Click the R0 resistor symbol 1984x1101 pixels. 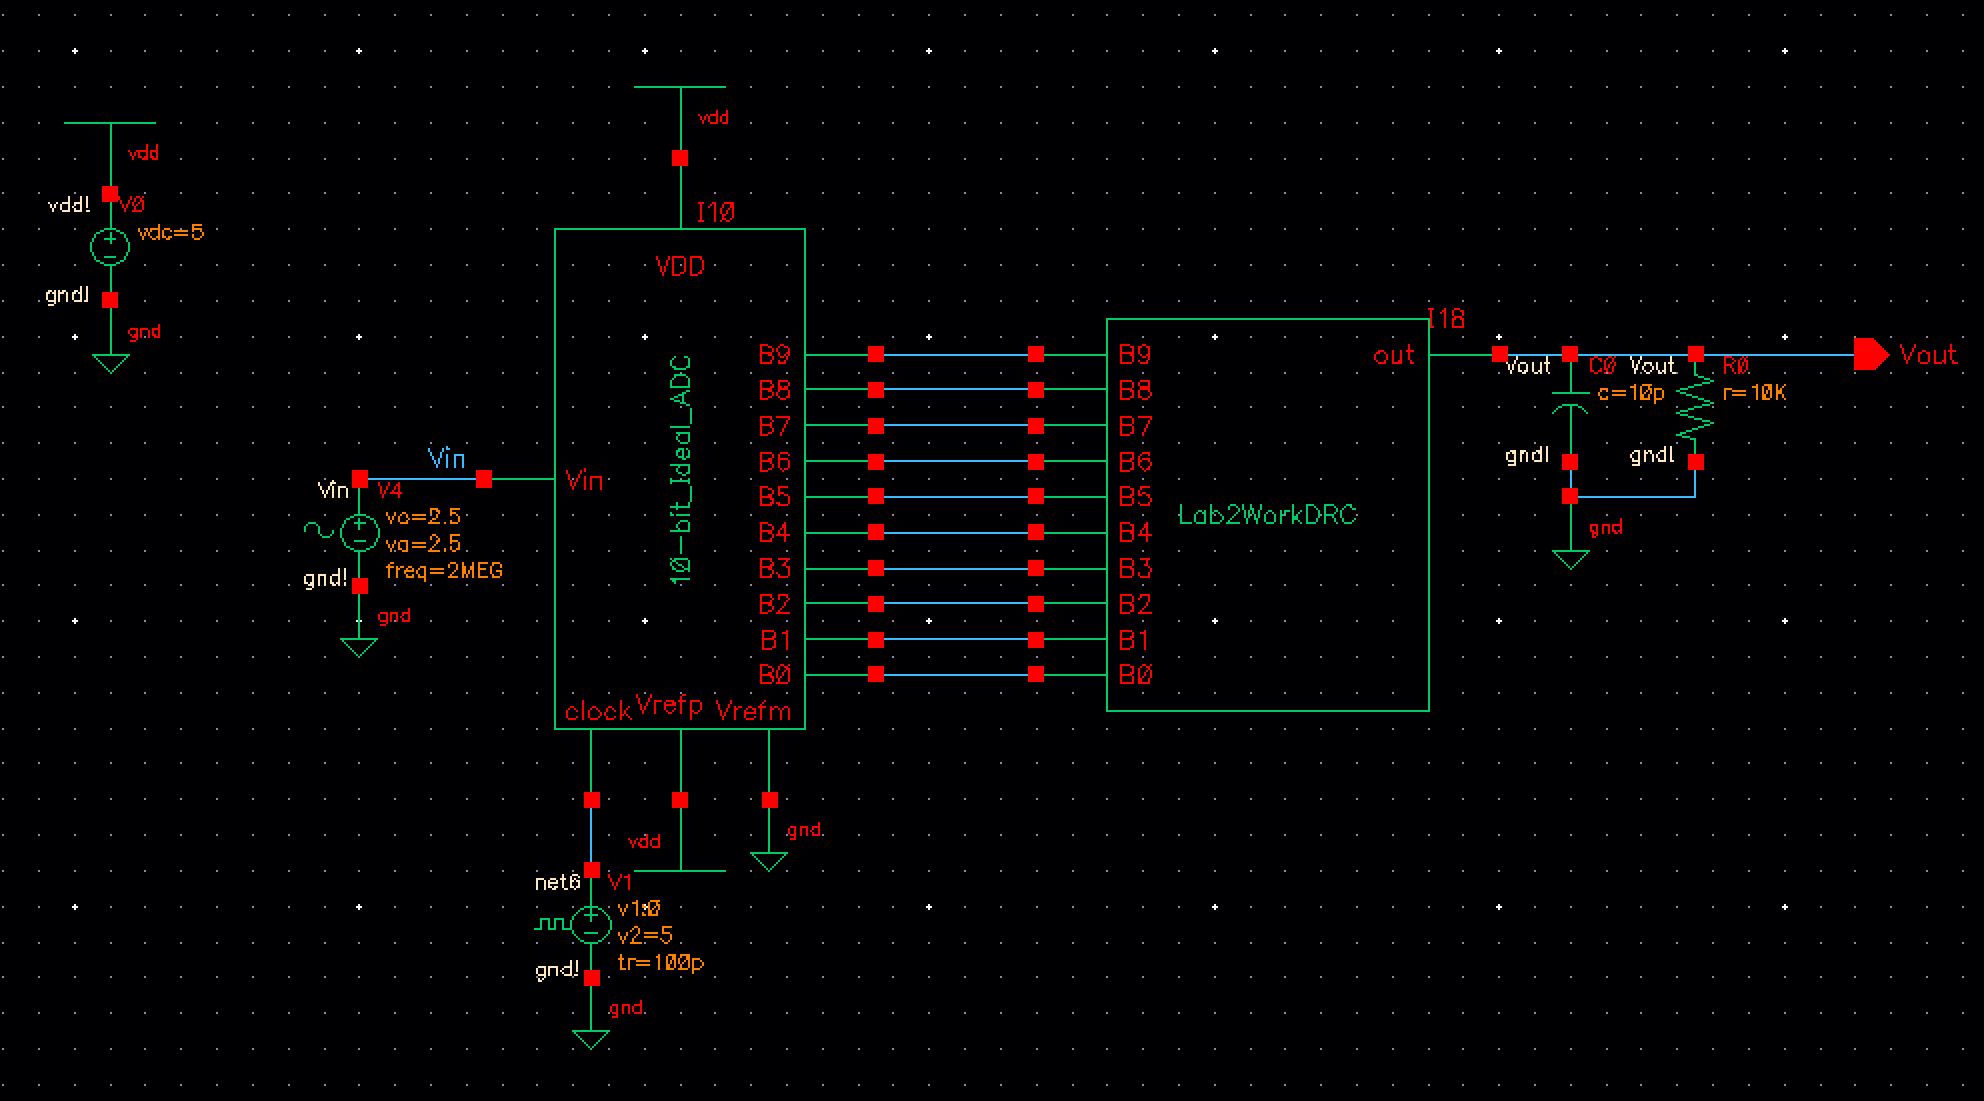[1696, 408]
